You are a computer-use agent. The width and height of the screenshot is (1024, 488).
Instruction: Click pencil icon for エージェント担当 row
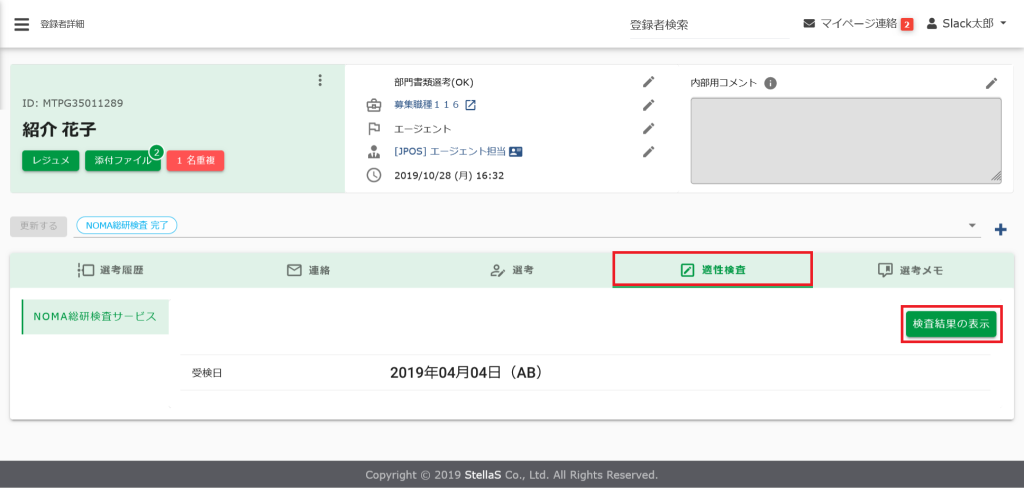click(648, 152)
